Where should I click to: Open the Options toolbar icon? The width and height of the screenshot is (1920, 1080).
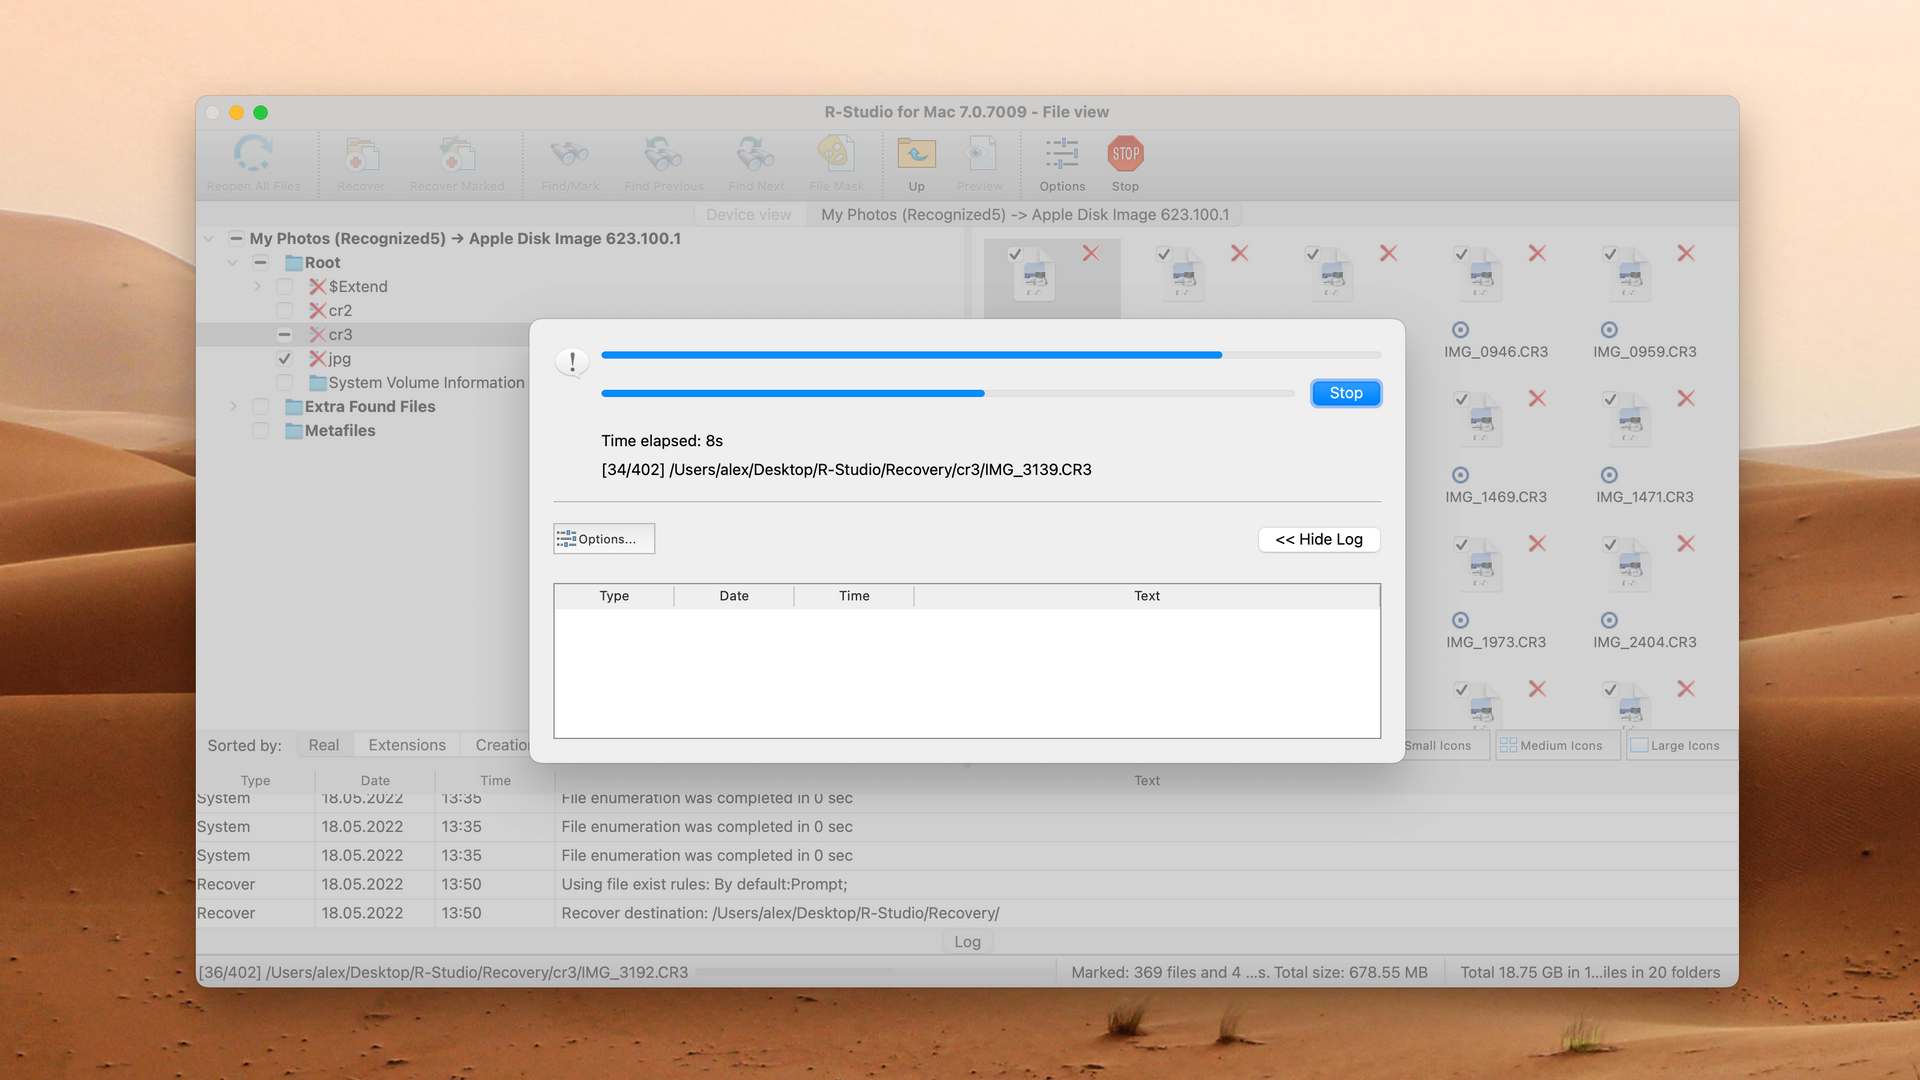point(1062,154)
